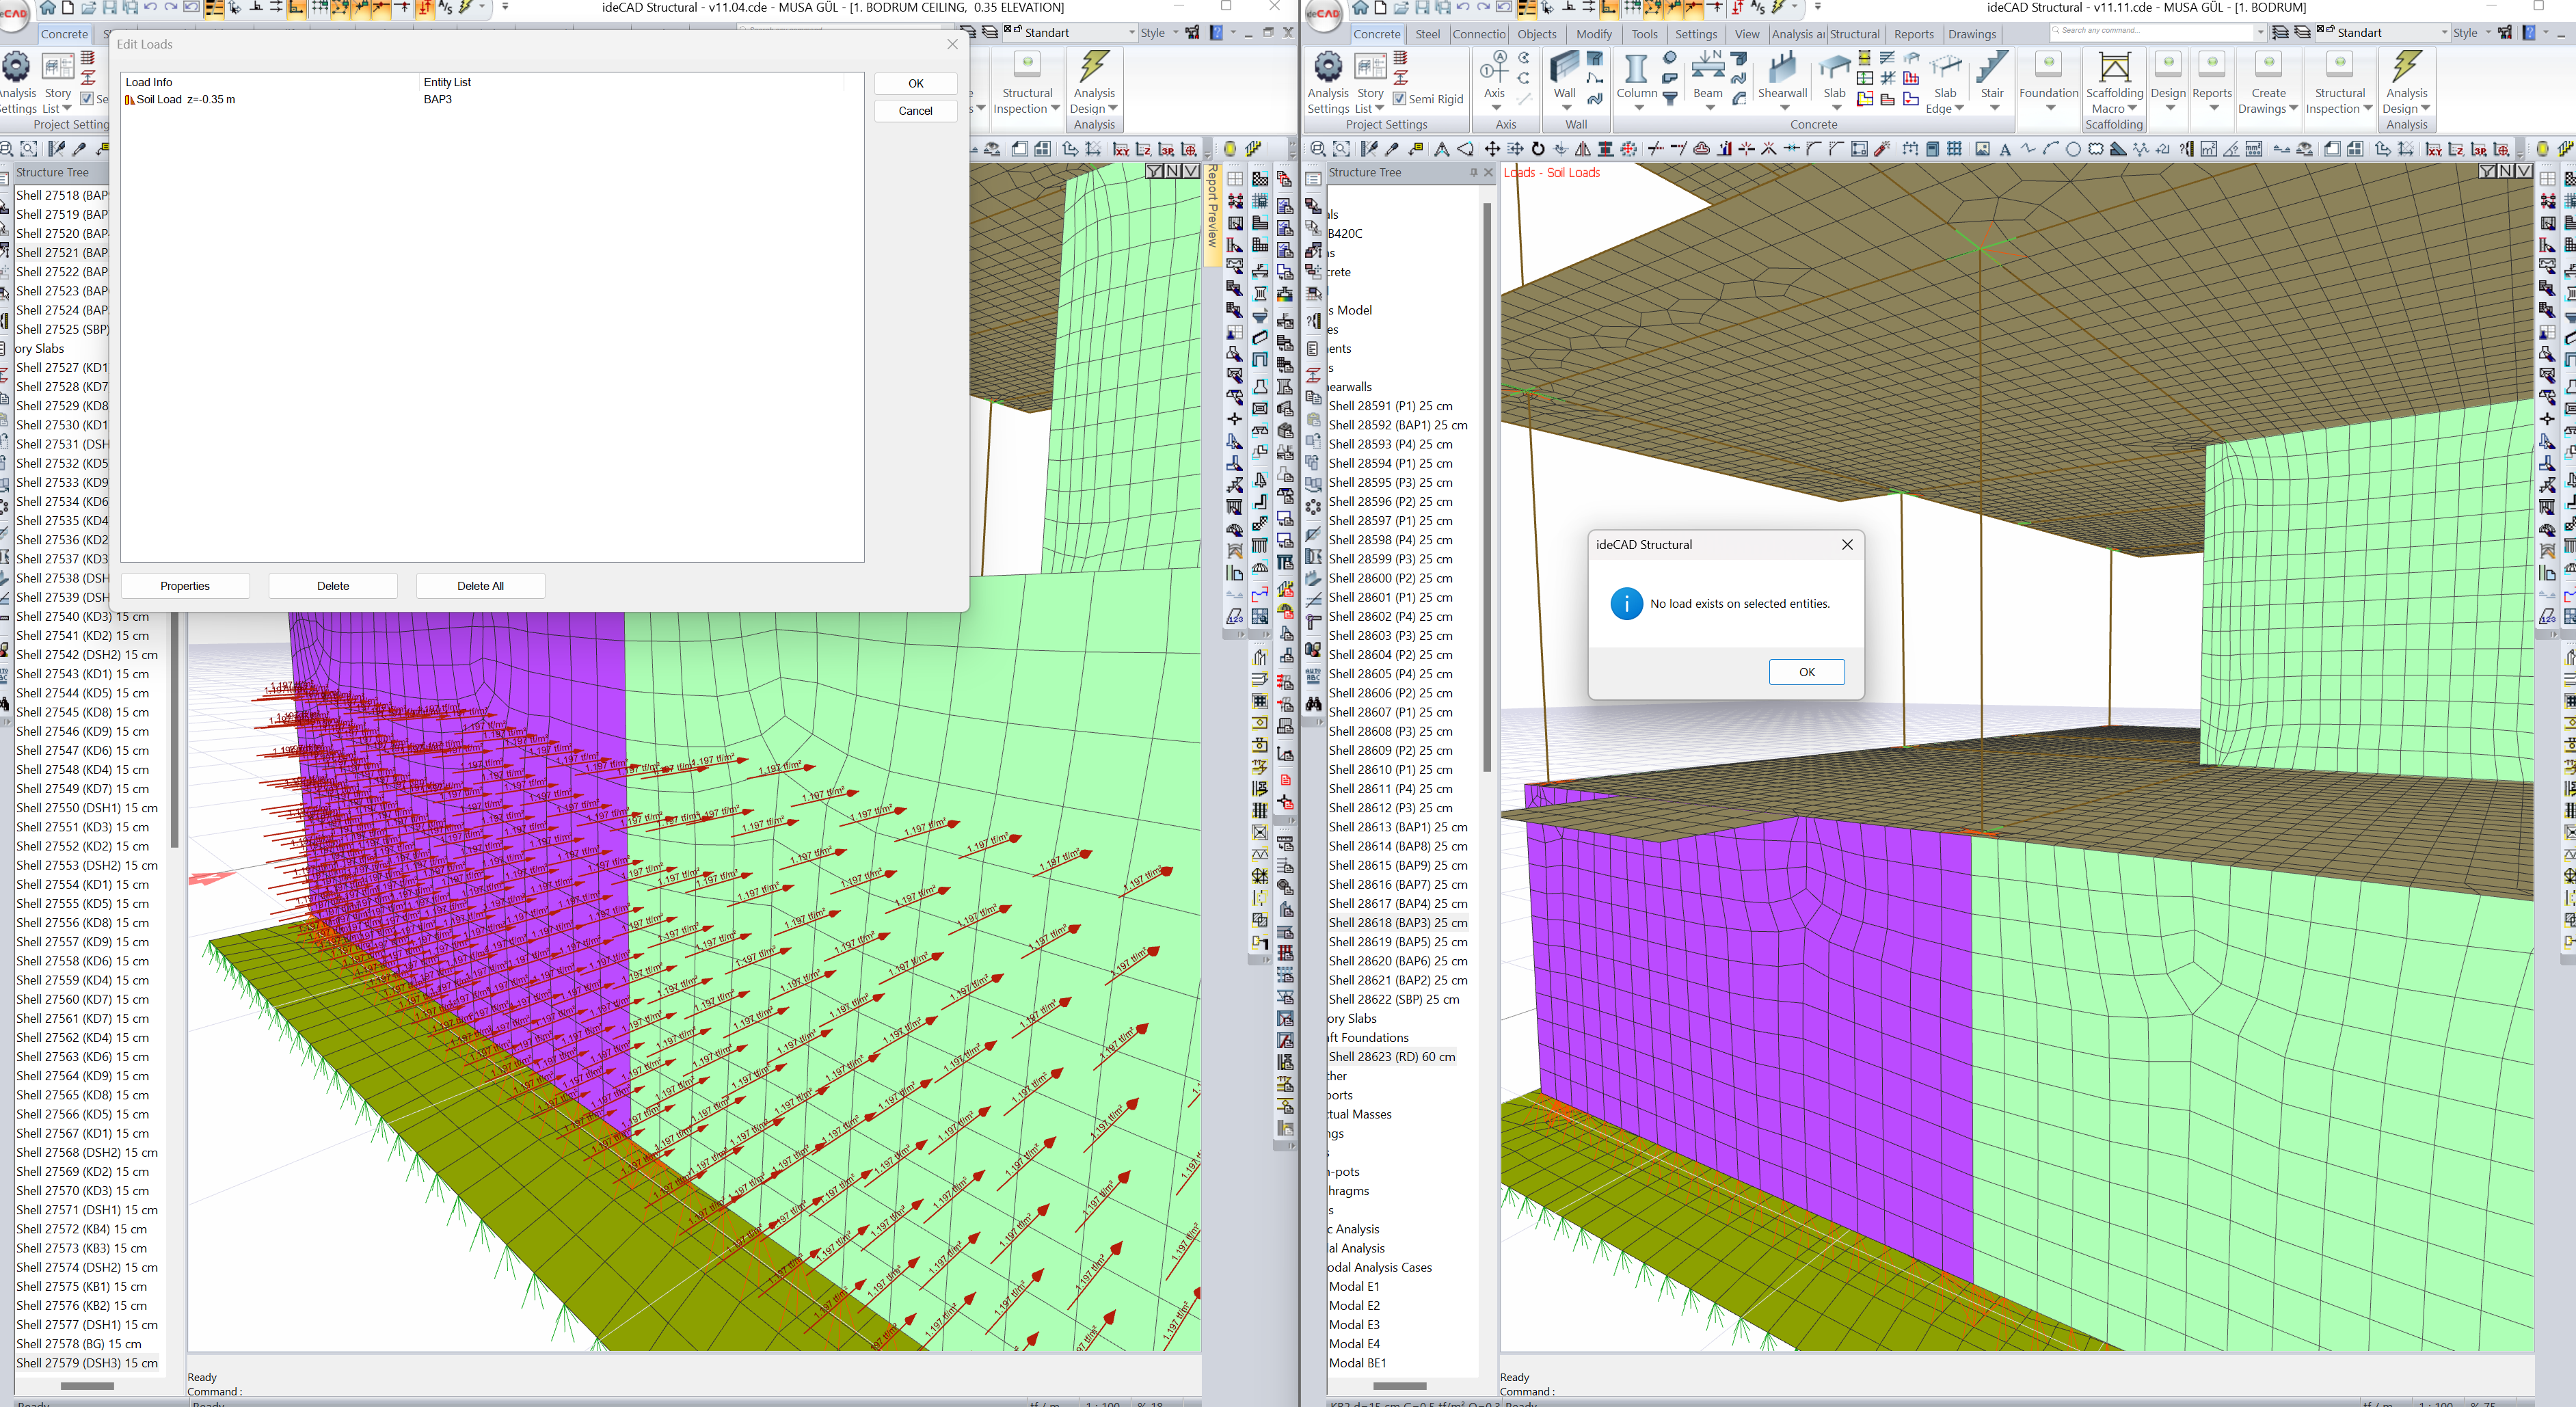Switch to the Steel ribbon tab

(1427, 34)
